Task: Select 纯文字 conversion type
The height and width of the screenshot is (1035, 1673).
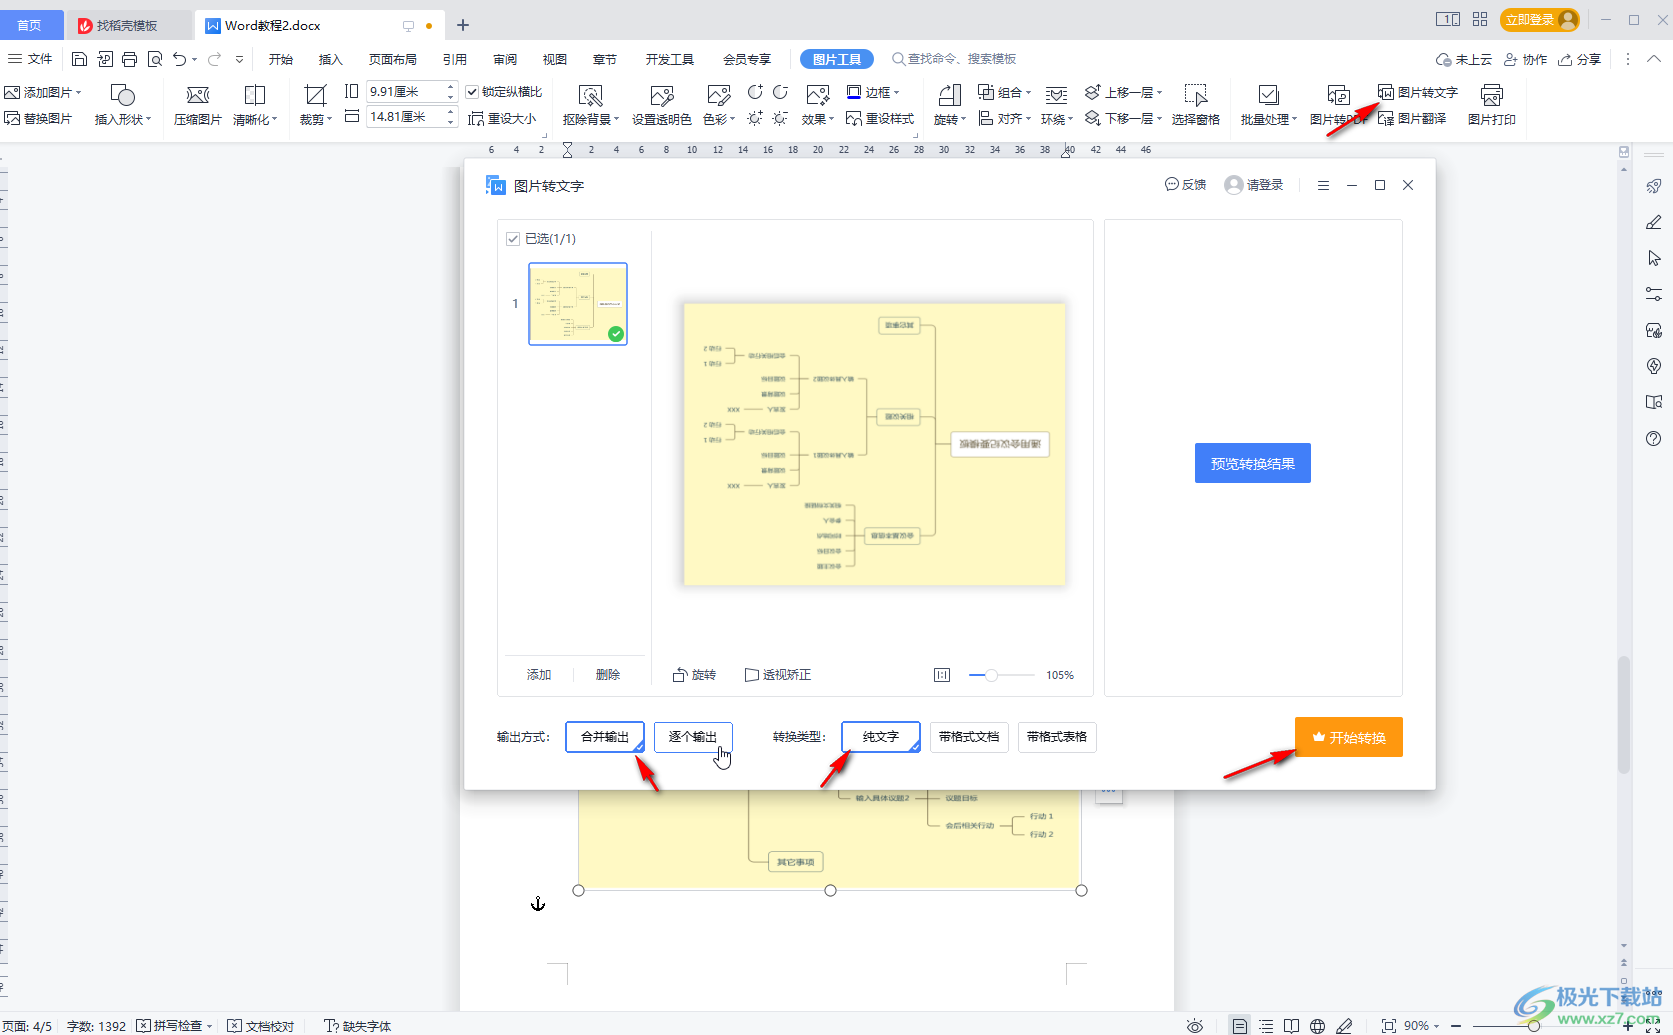Action: tap(880, 737)
